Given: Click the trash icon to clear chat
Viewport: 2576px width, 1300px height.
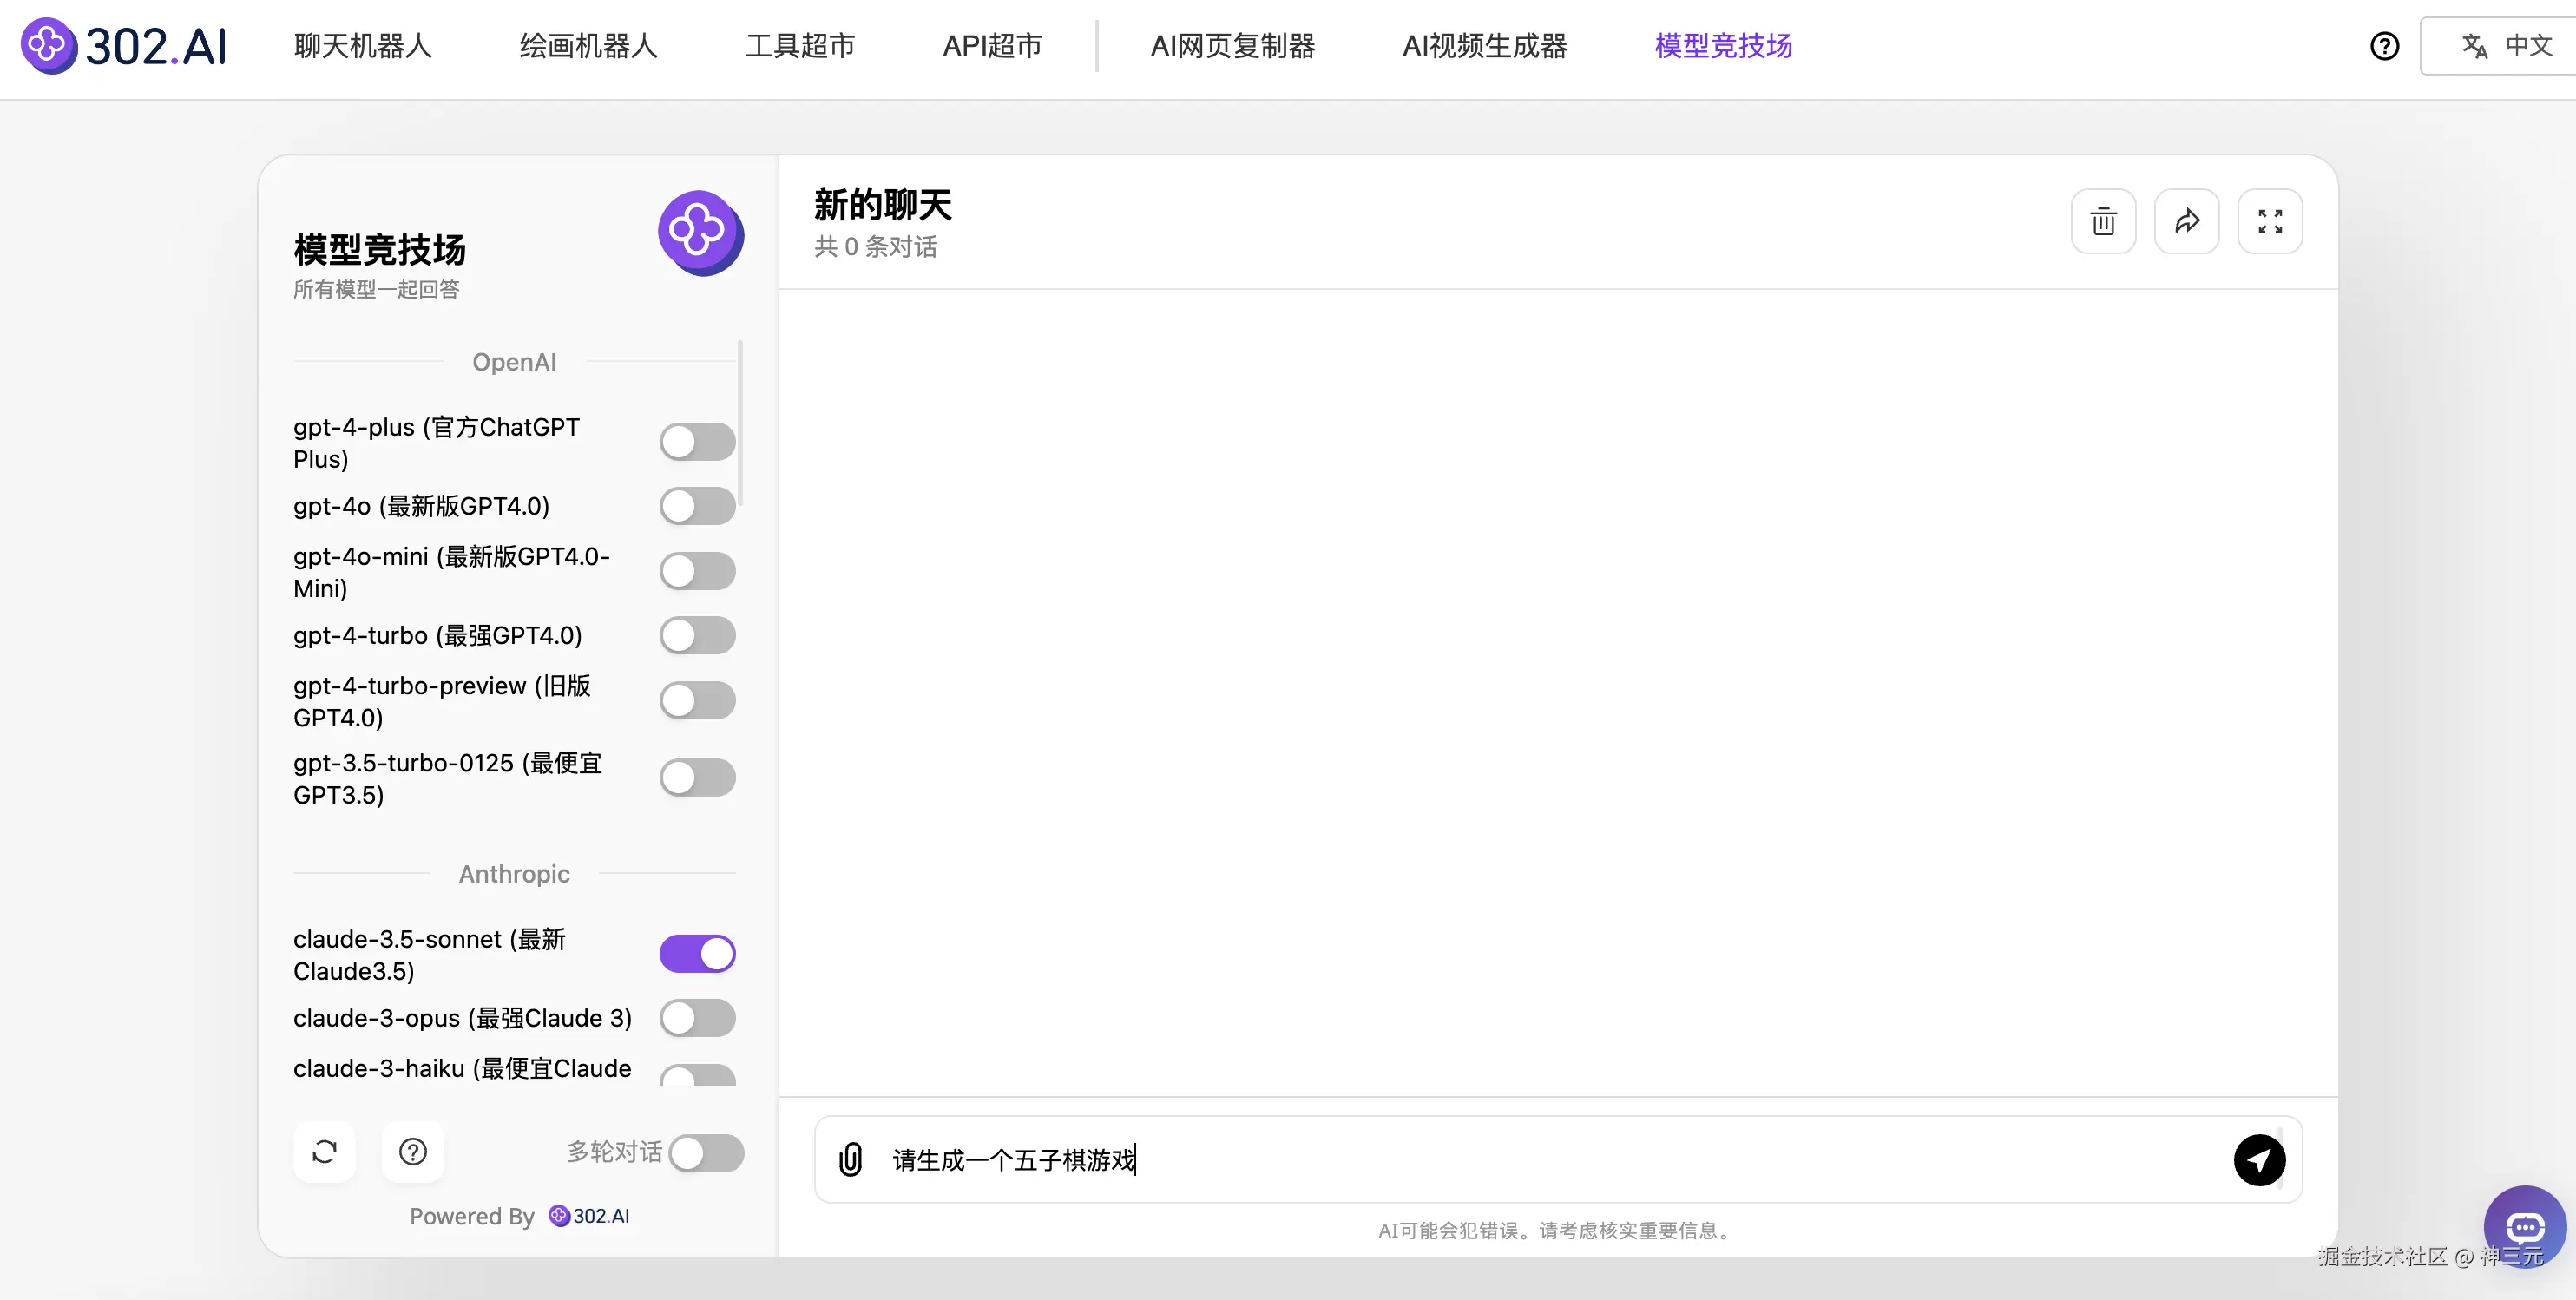Looking at the screenshot, I should pos(2103,221).
